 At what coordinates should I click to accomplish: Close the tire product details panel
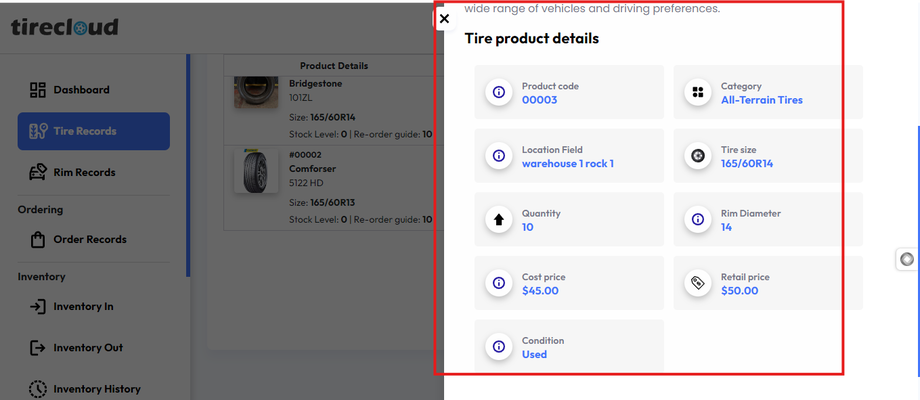pyautogui.click(x=444, y=19)
